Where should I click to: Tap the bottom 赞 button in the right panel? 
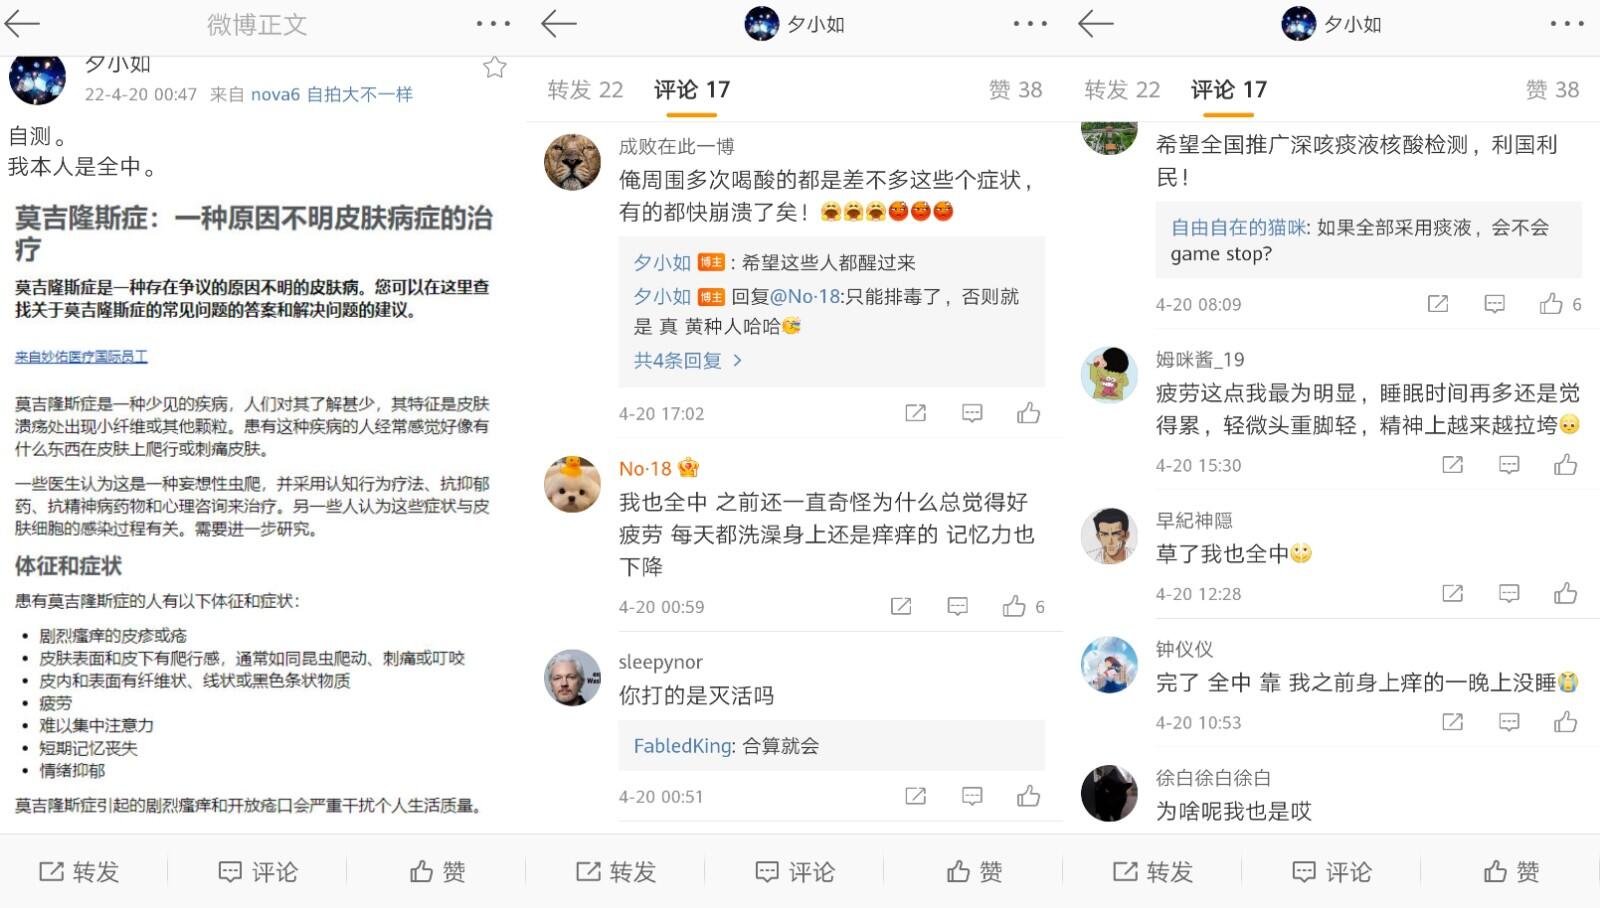tap(1511, 872)
